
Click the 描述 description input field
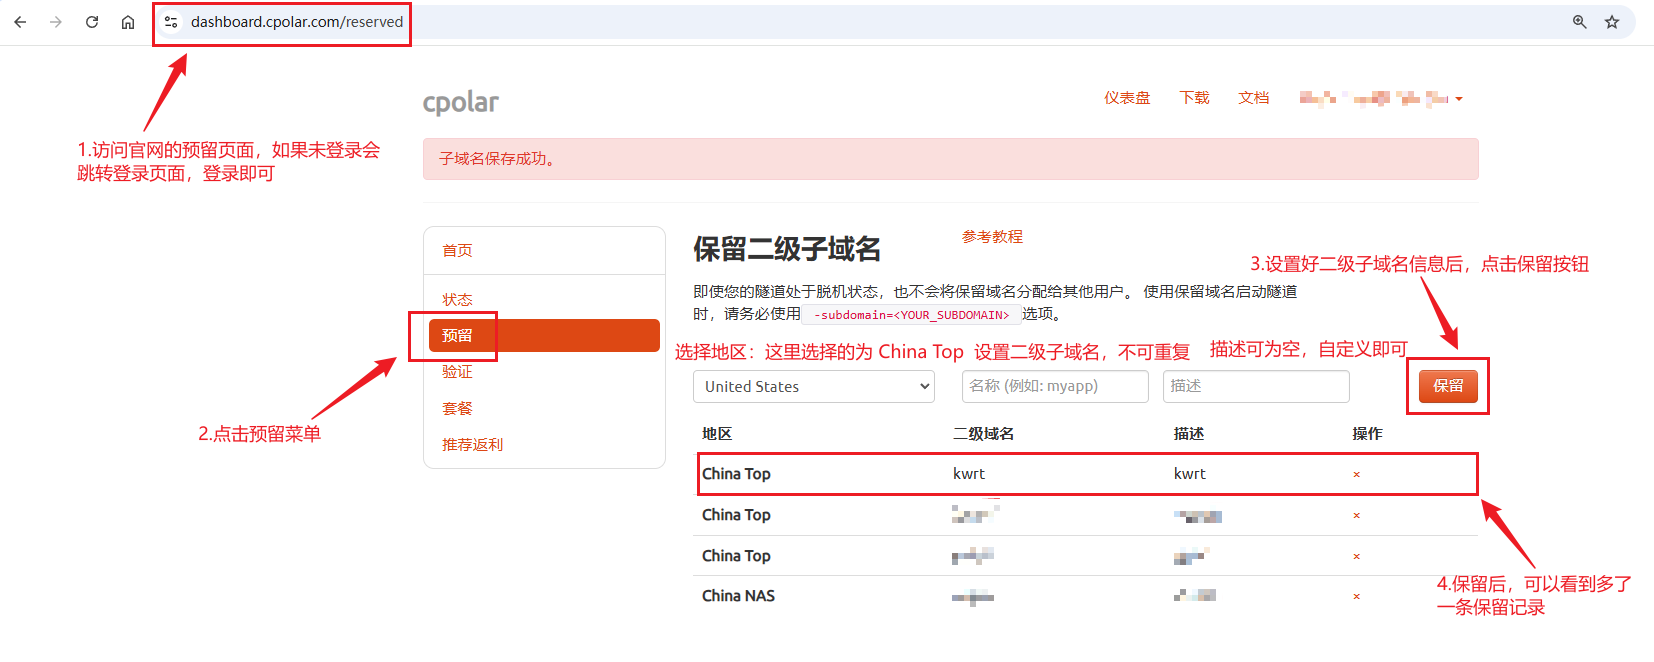(1256, 387)
